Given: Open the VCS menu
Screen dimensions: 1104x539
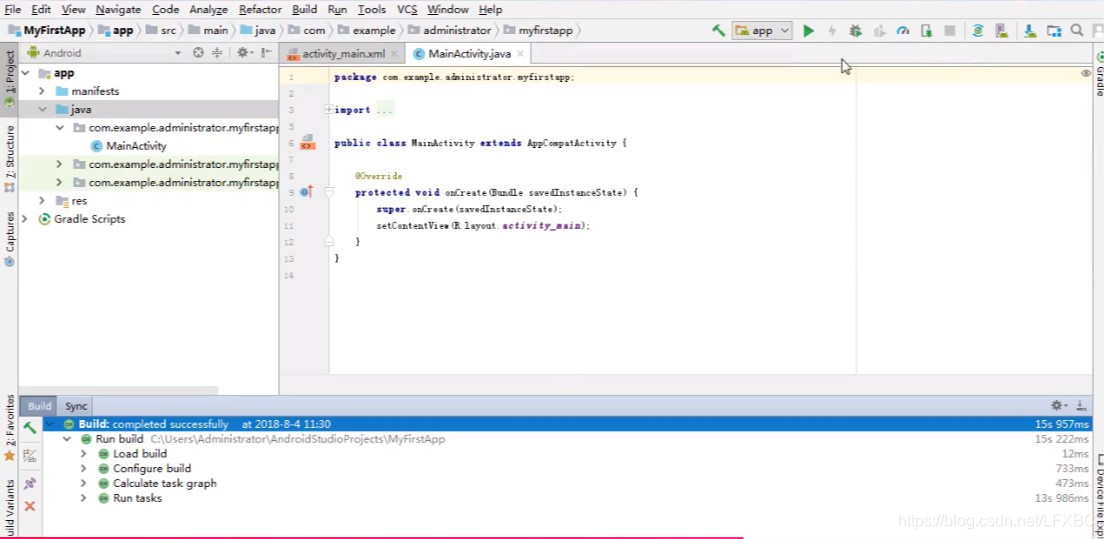Looking at the screenshot, I should point(407,10).
